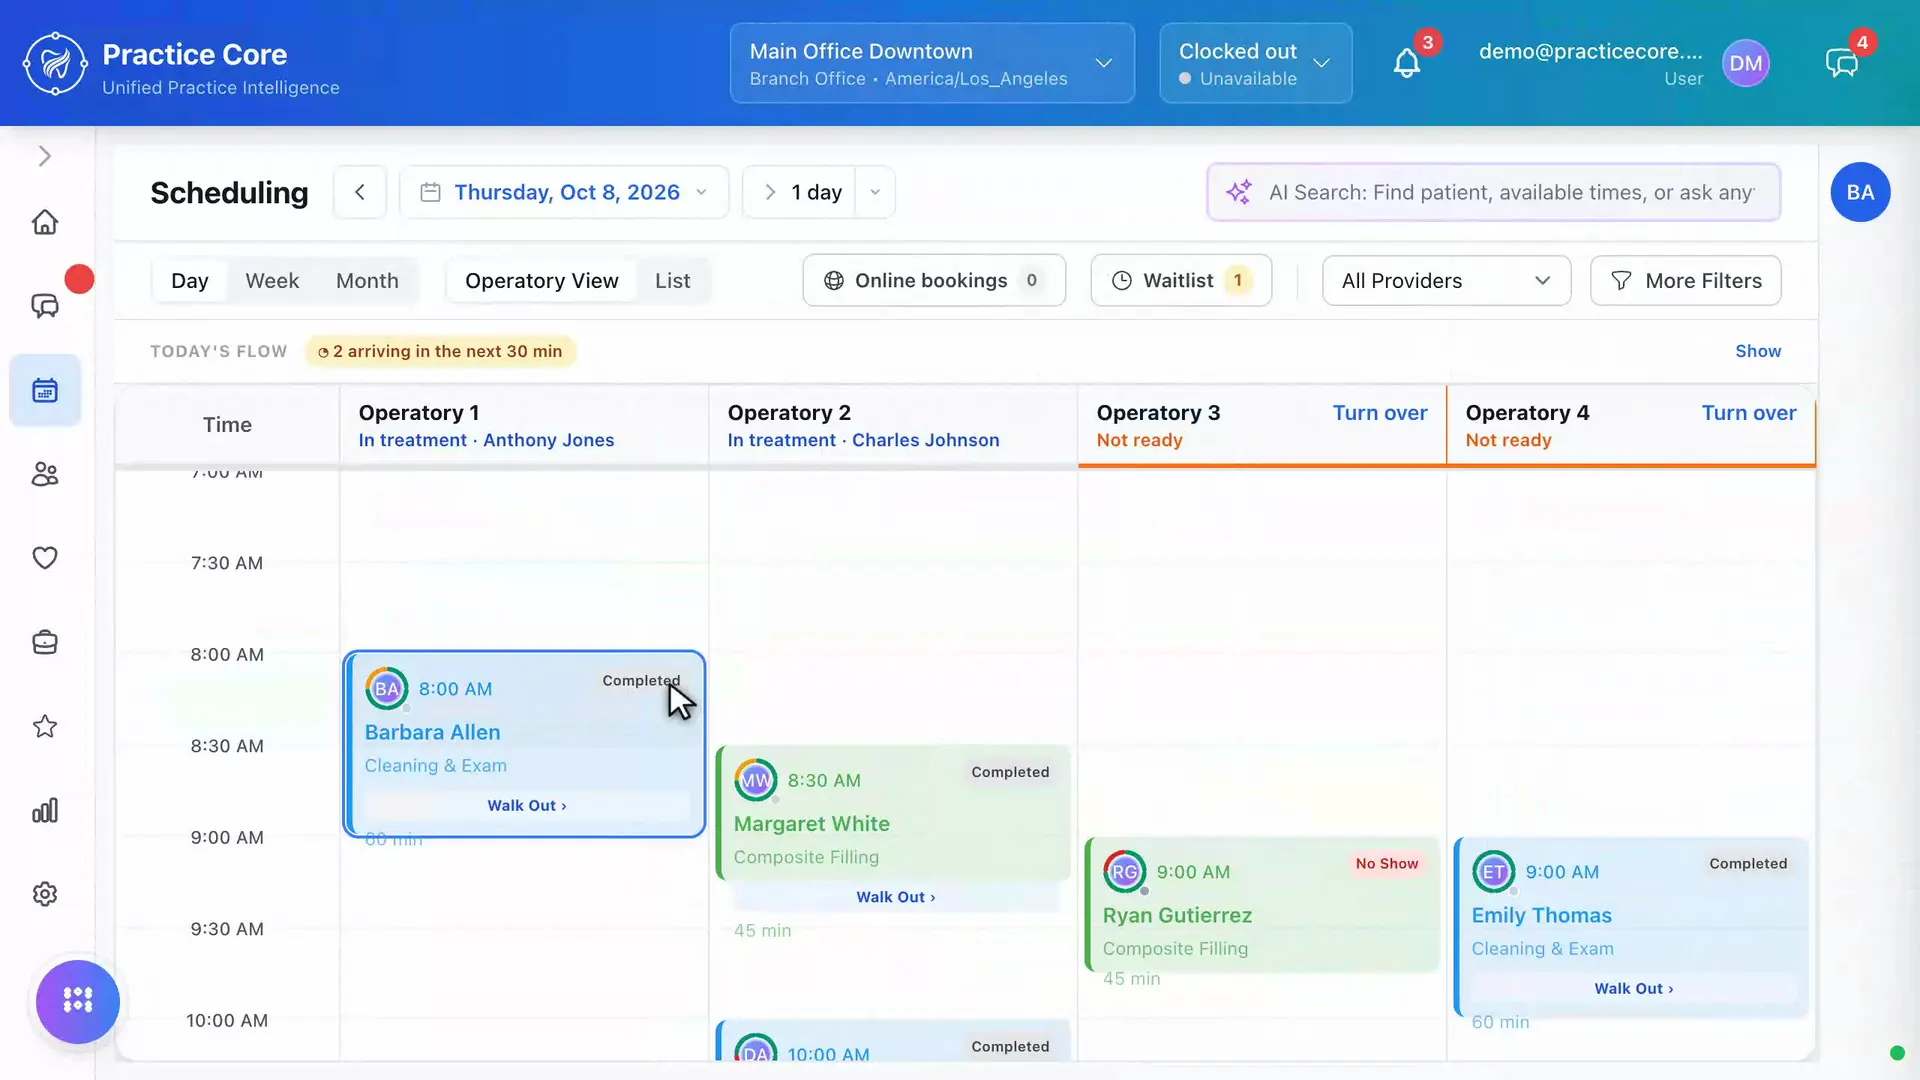Viewport: 1920px width, 1080px height.
Task: Open sidebar messages icon with red dot
Action: point(45,306)
